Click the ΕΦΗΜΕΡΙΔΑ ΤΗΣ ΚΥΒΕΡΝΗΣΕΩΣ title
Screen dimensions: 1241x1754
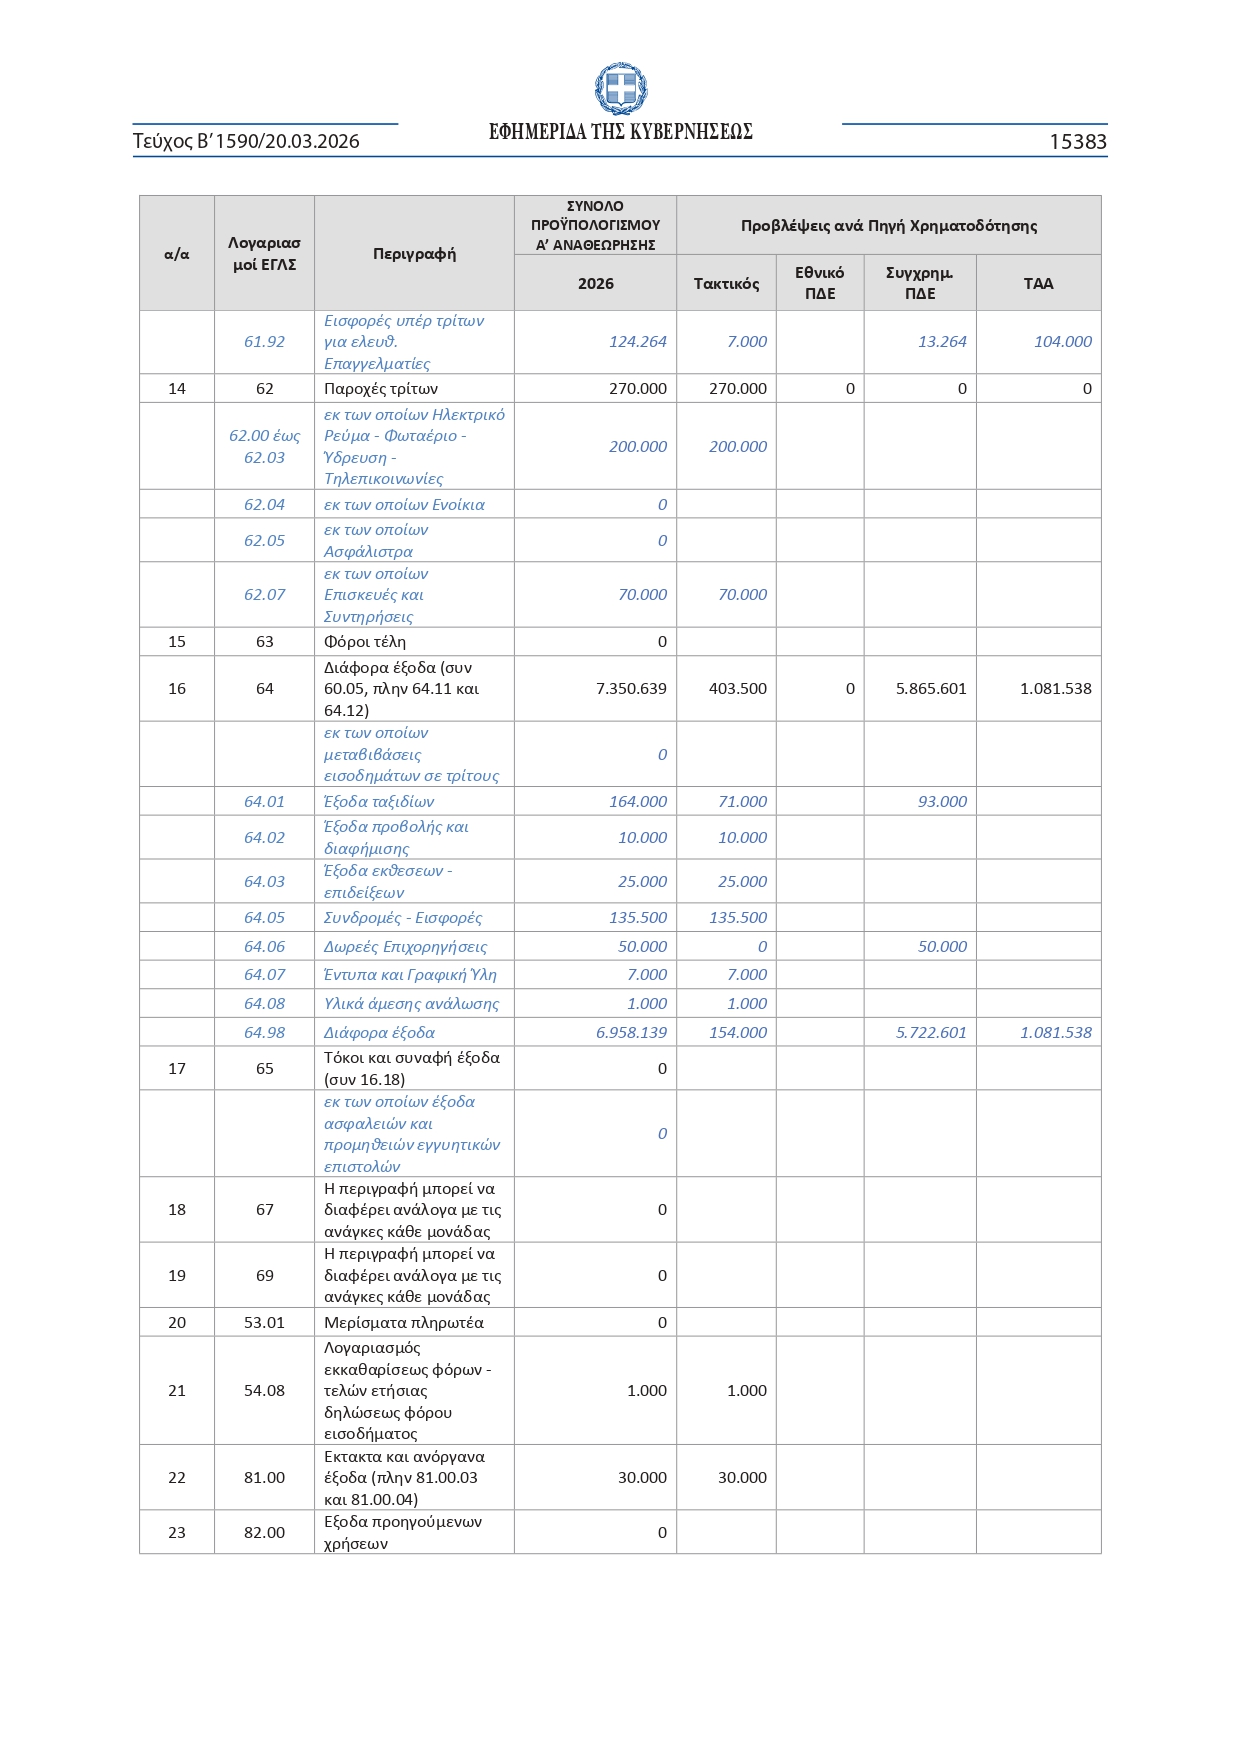click(x=620, y=132)
